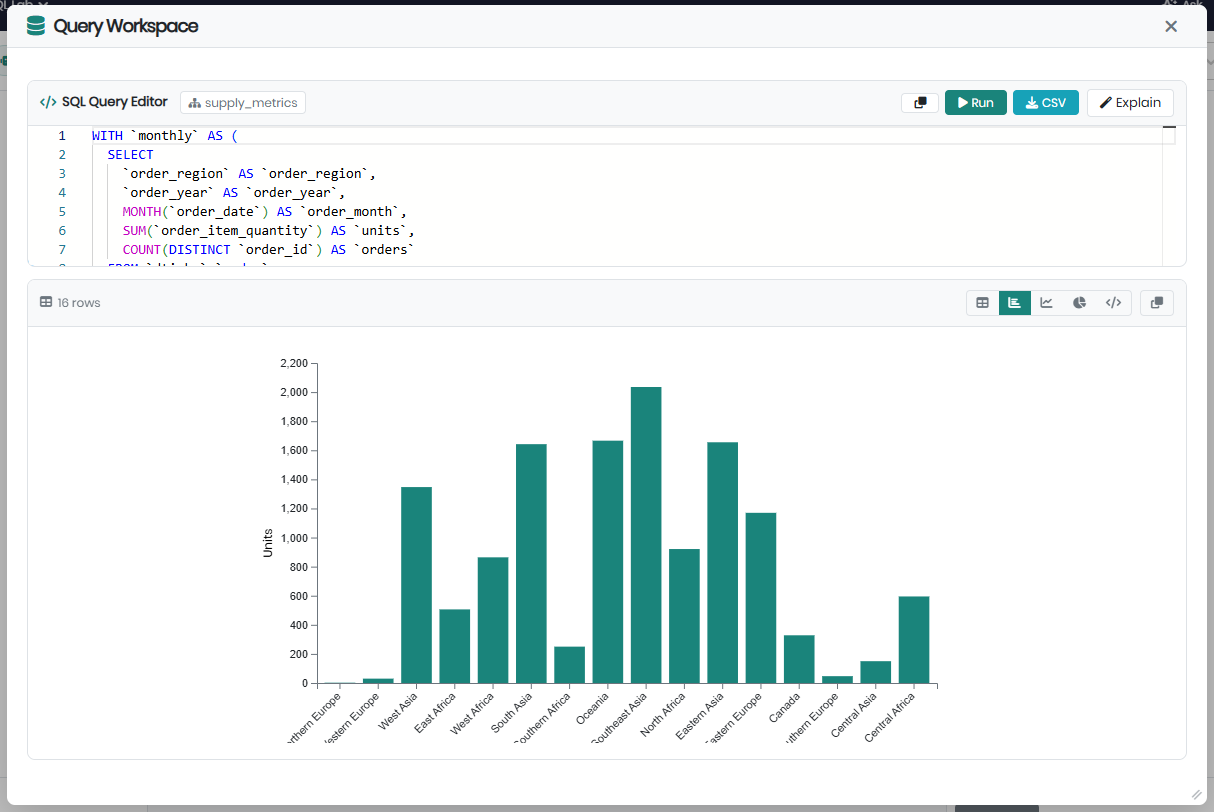Screen dimensions: 1214x812
Task: Select the bar chart view icon
Action: coord(1014,303)
